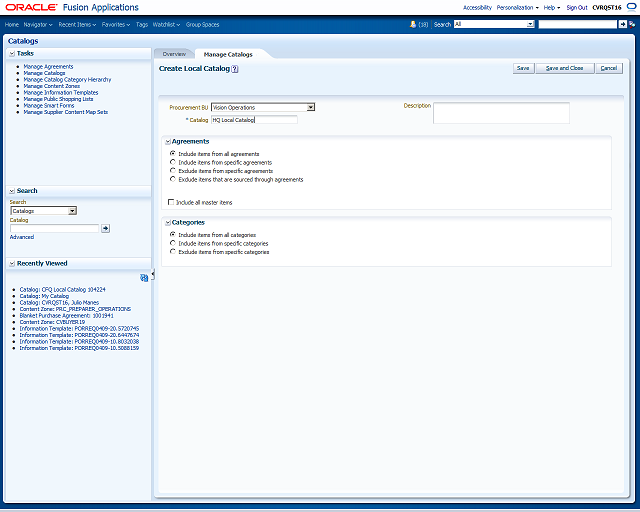Switch to the Overview tab
Screen dimensions: 640x512
[174, 54]
